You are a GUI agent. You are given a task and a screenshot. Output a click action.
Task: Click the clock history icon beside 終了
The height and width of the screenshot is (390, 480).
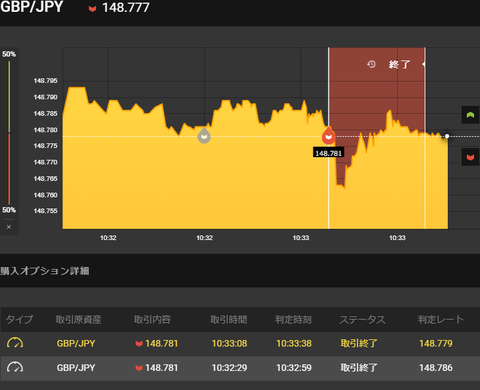pos(371,64)
